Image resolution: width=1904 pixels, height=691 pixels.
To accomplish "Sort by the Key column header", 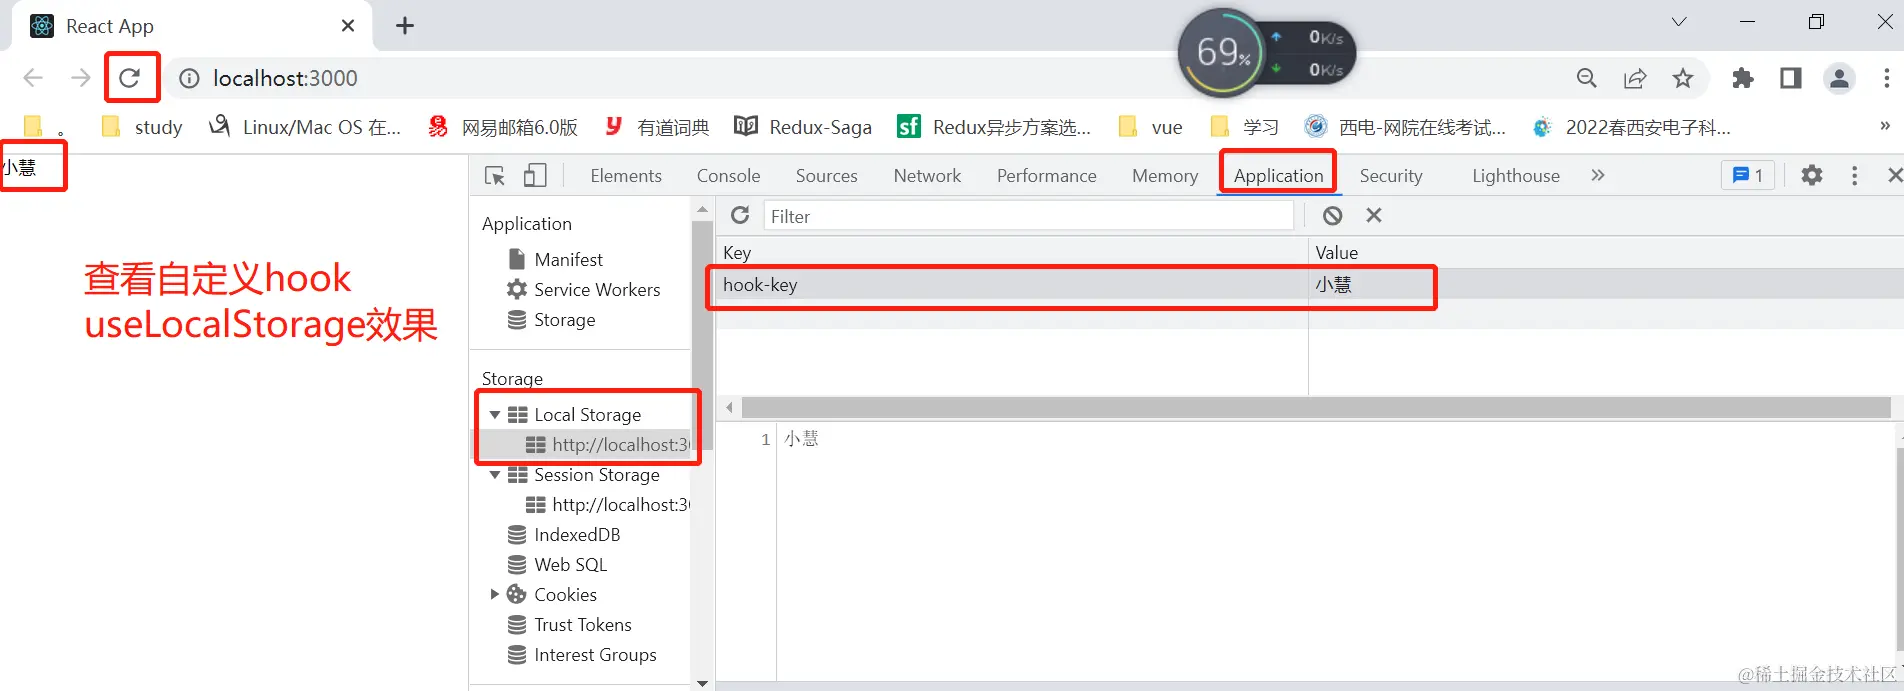I will click(x=1012, y=253).
